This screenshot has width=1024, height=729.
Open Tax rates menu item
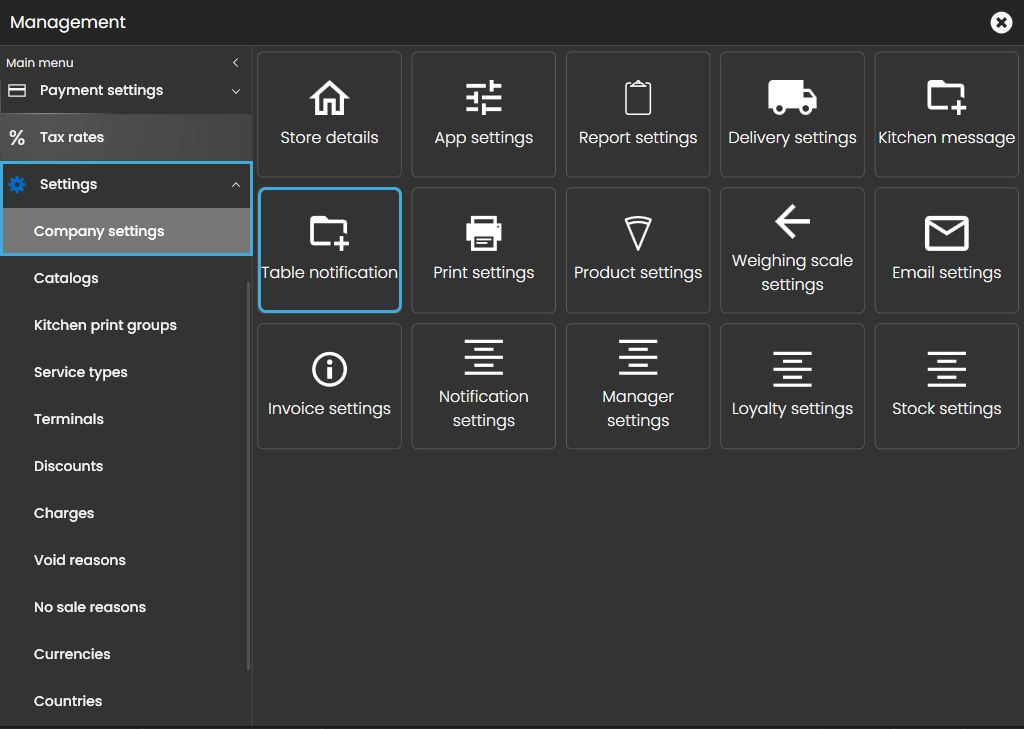tap(72, 137)
